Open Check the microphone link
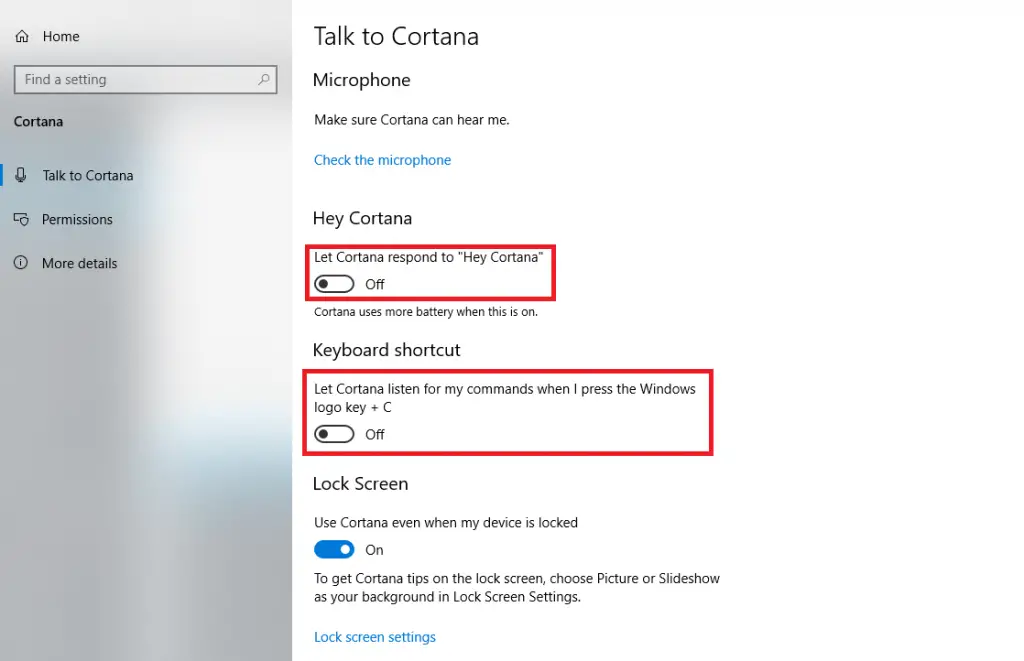 point(382,160)
